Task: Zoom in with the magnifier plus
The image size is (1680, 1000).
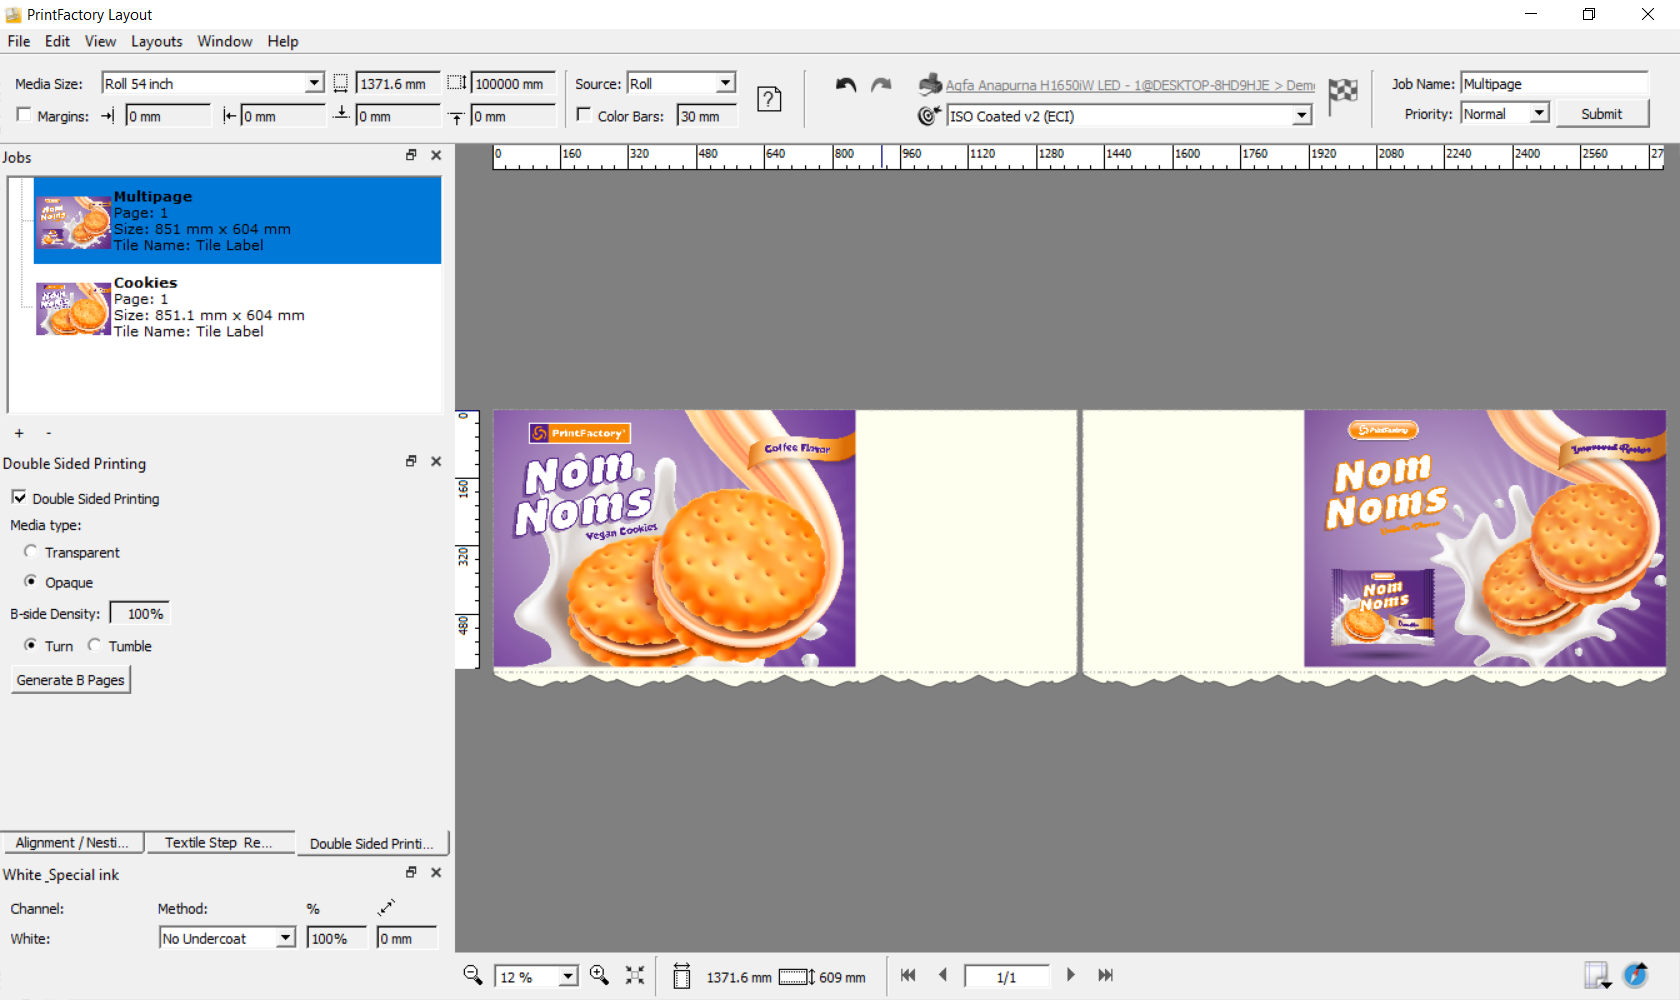Action: (x=599, y=975)
